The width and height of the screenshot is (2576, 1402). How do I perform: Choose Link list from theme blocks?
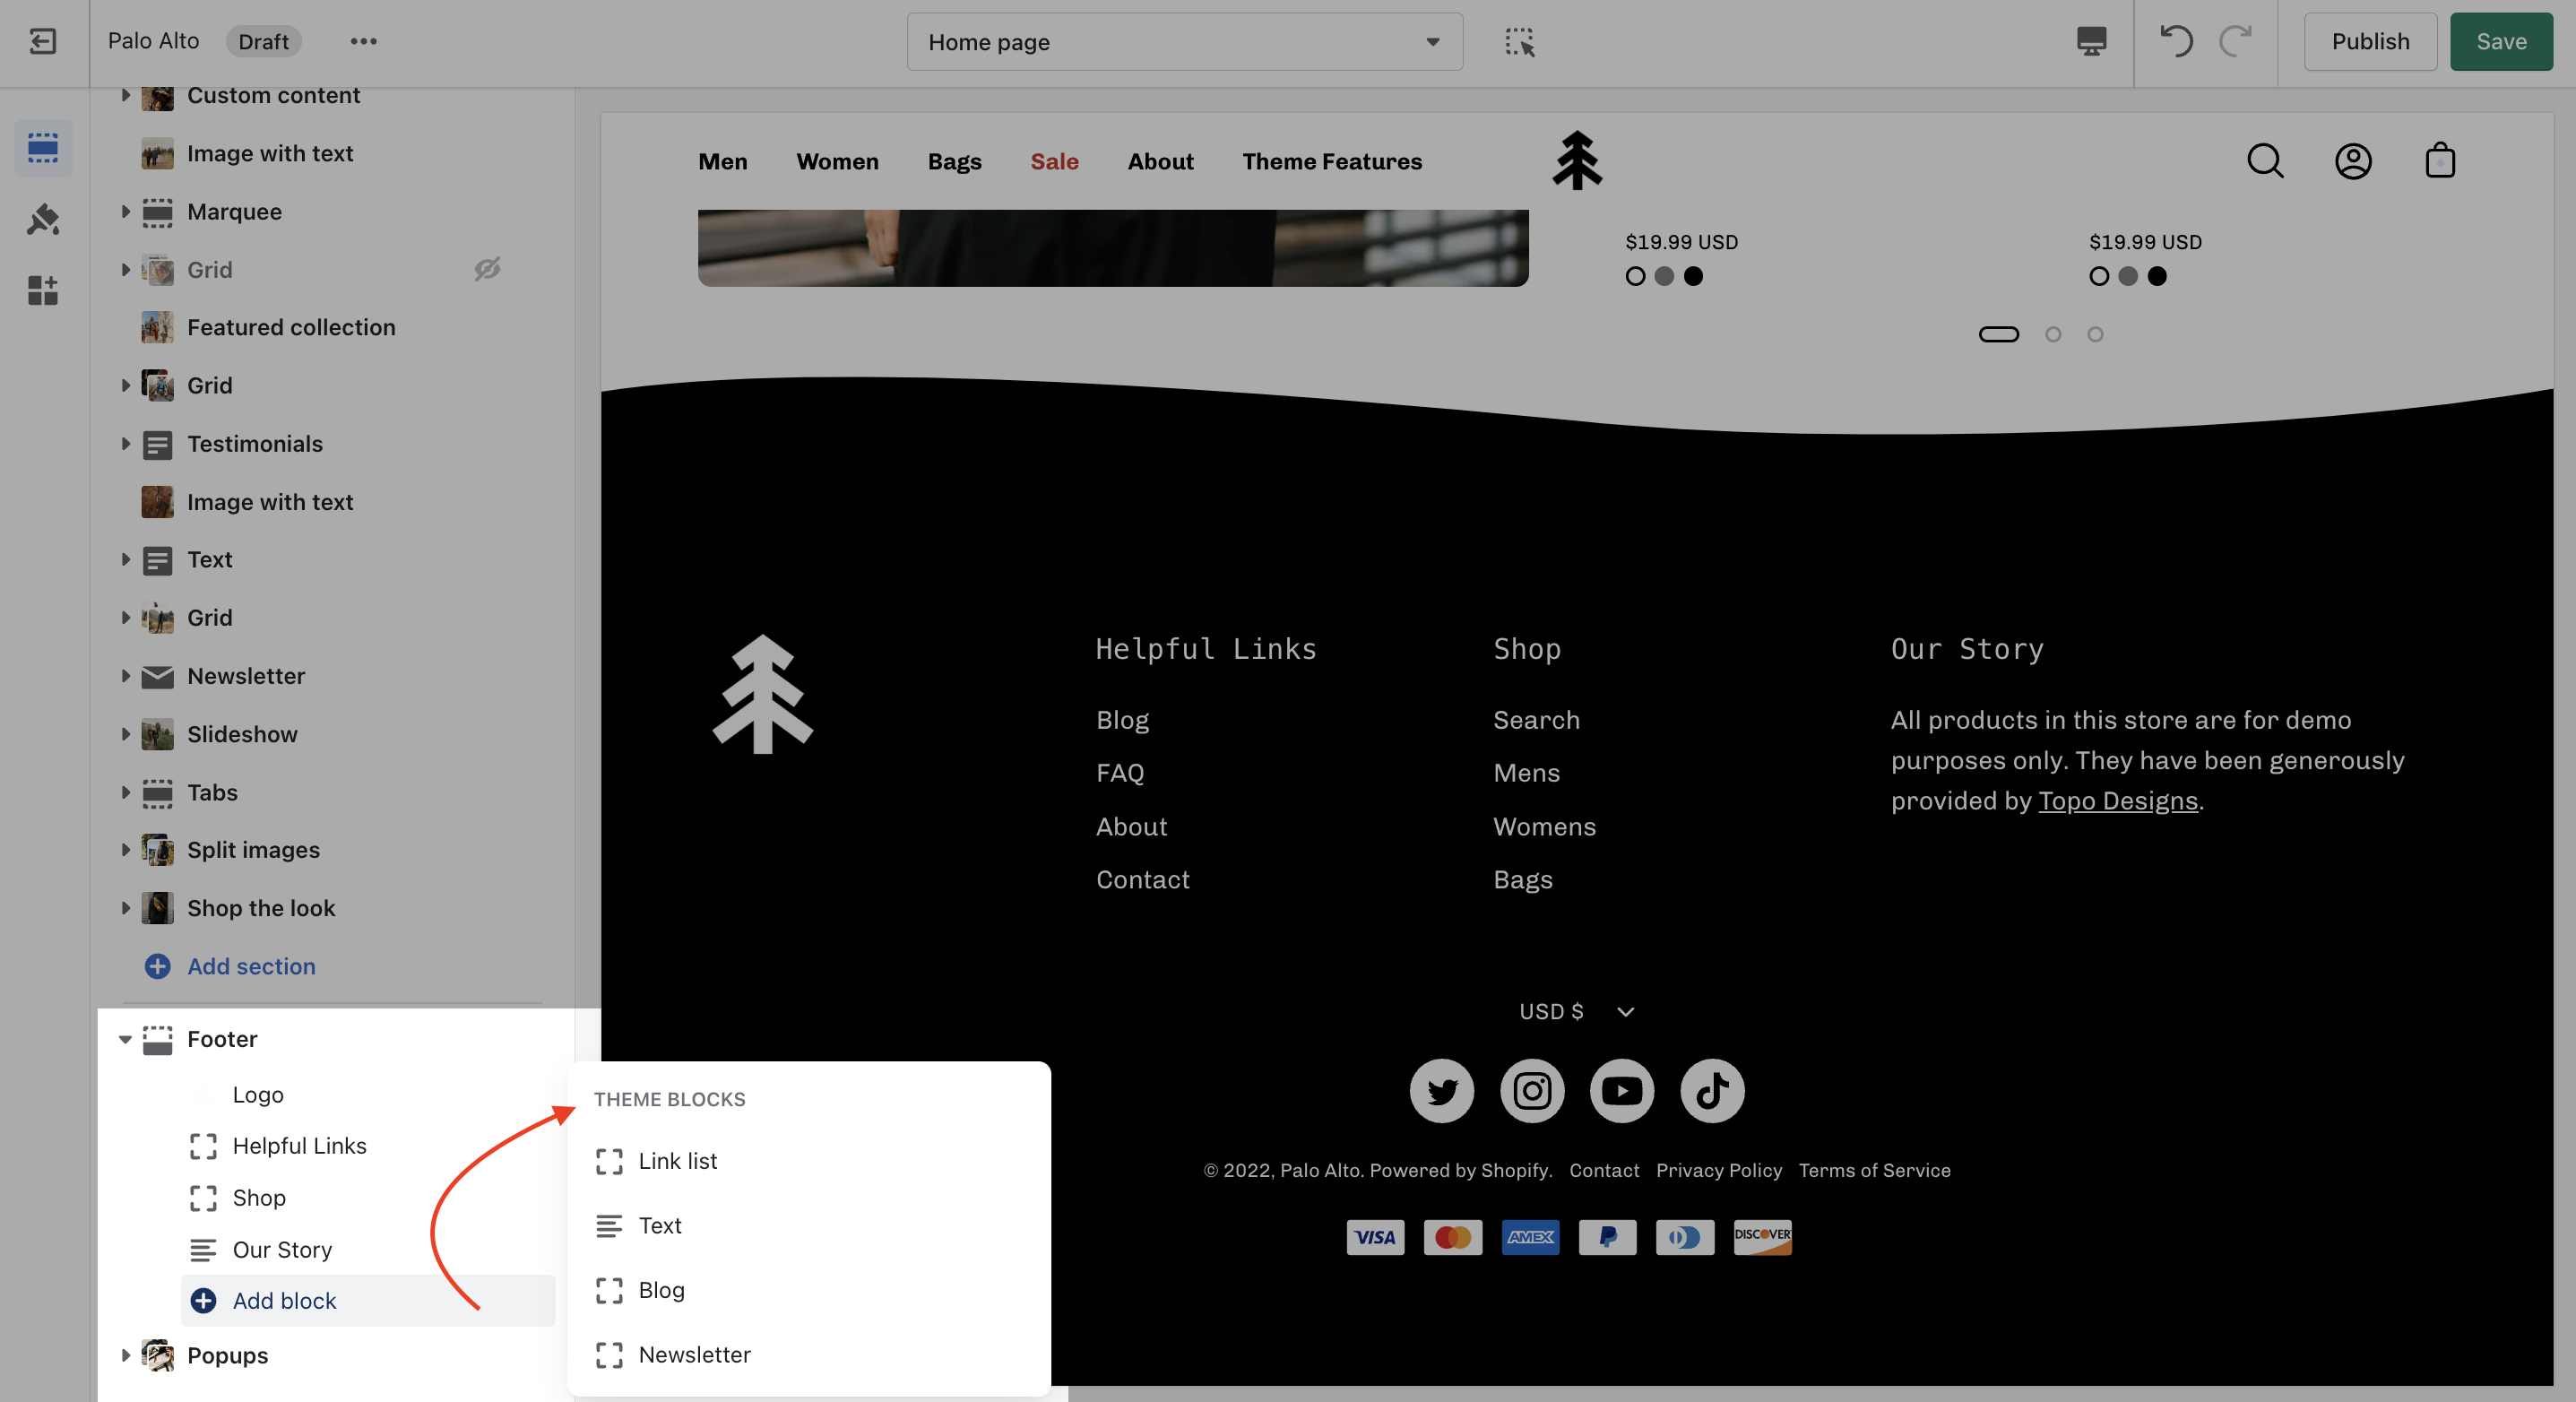pos(677,1161)
